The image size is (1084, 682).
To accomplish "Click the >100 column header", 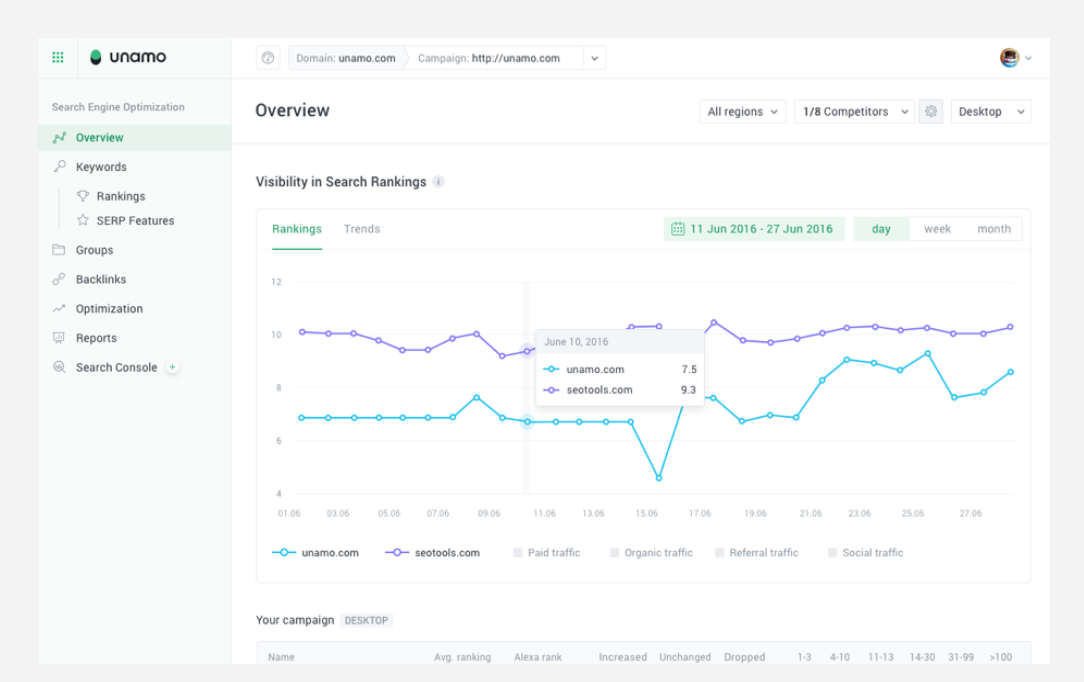I will click(1001, 657).
